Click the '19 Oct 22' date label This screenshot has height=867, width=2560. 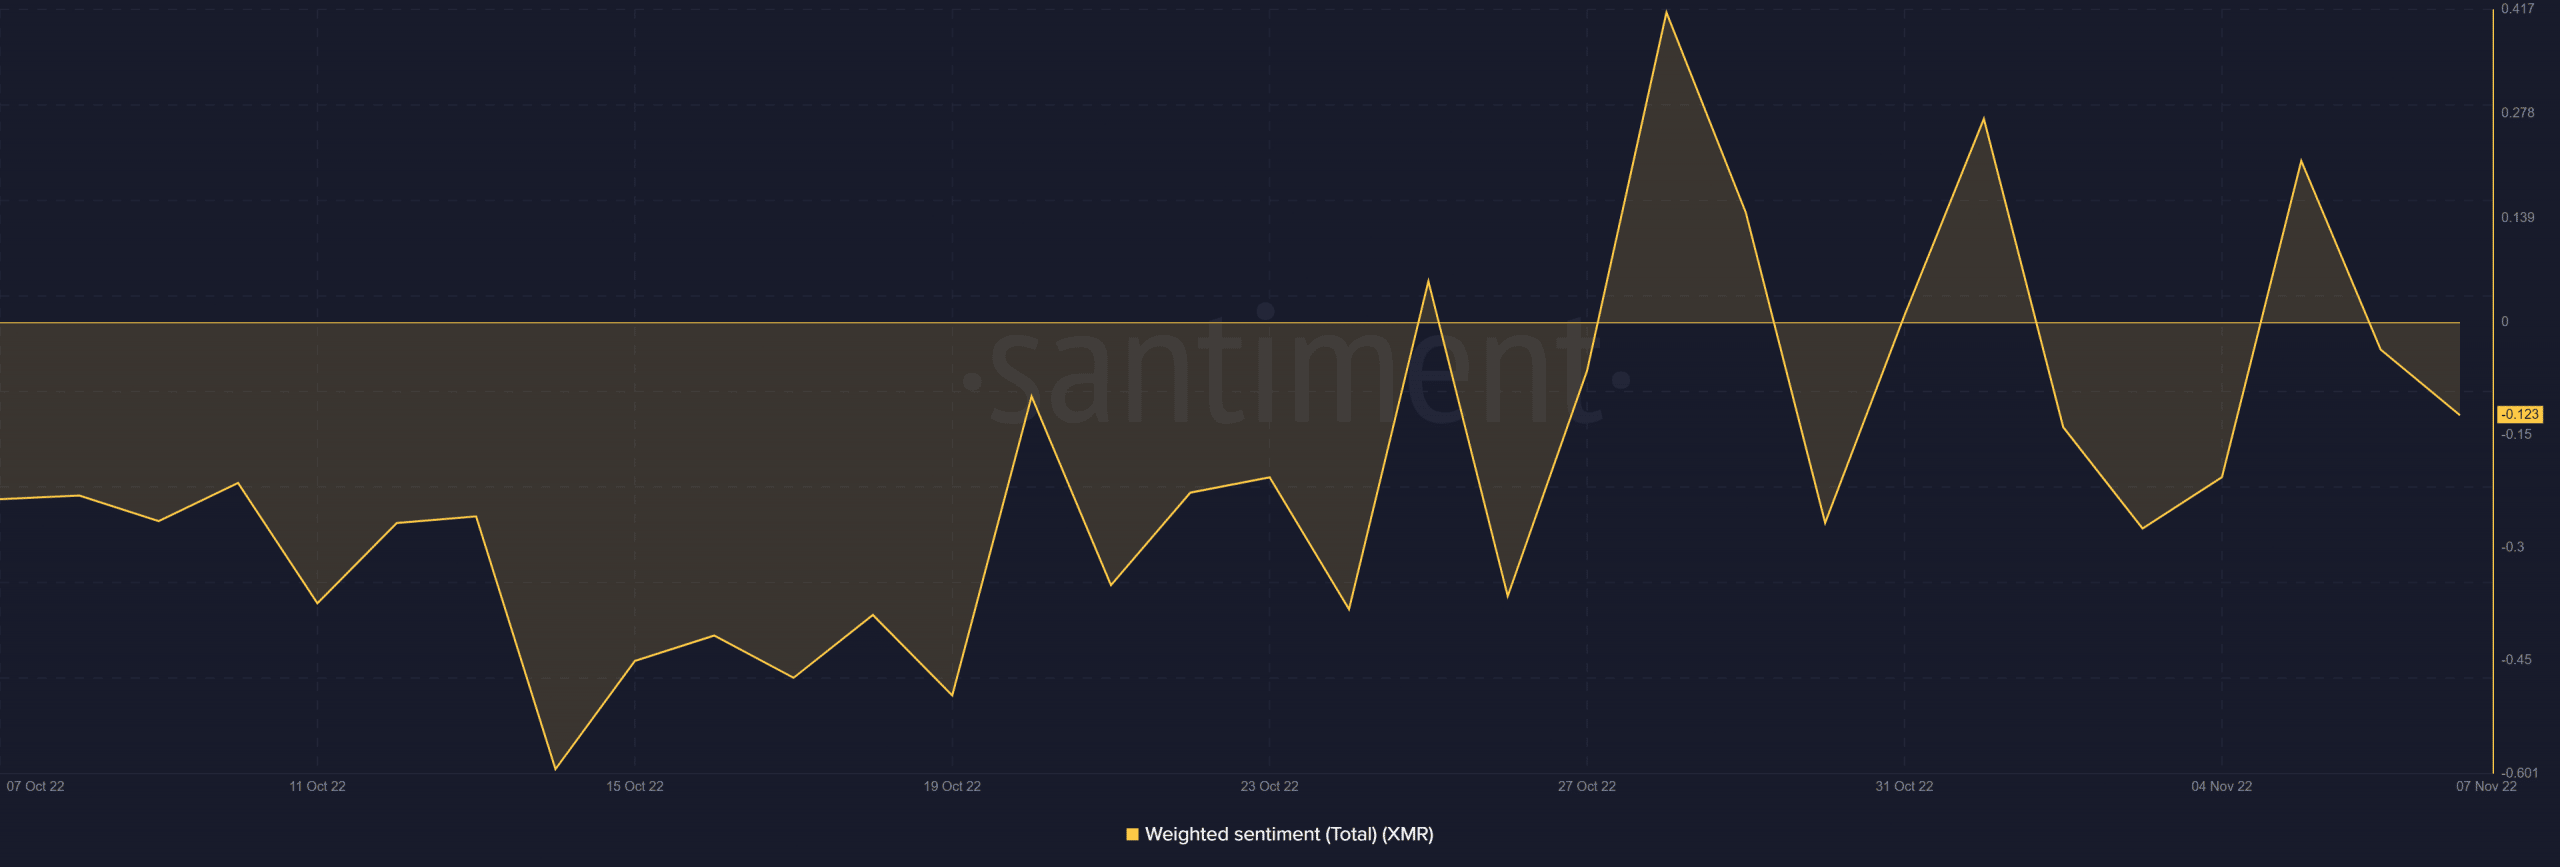pyautogui.click(x=952, y=786)
